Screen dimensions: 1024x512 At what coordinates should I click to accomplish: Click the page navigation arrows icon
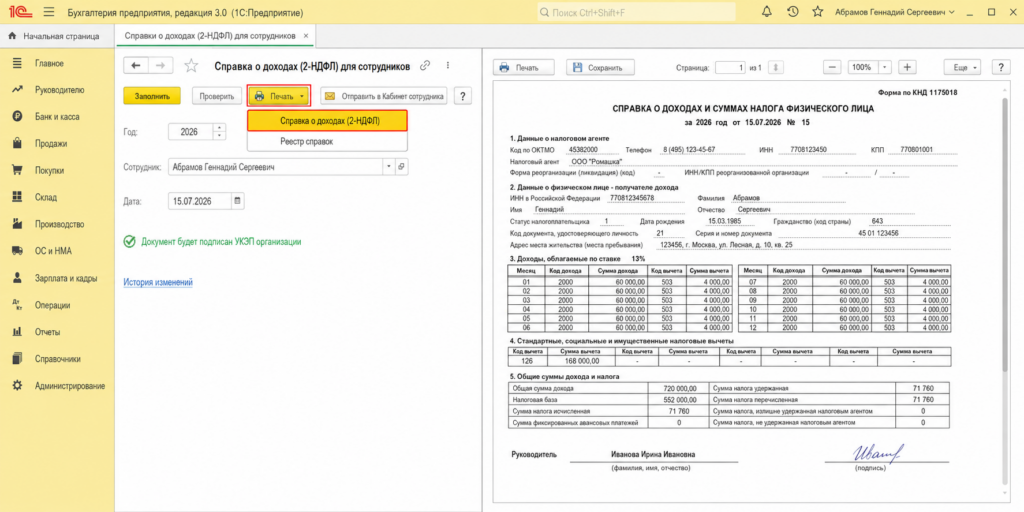point(776,67)
